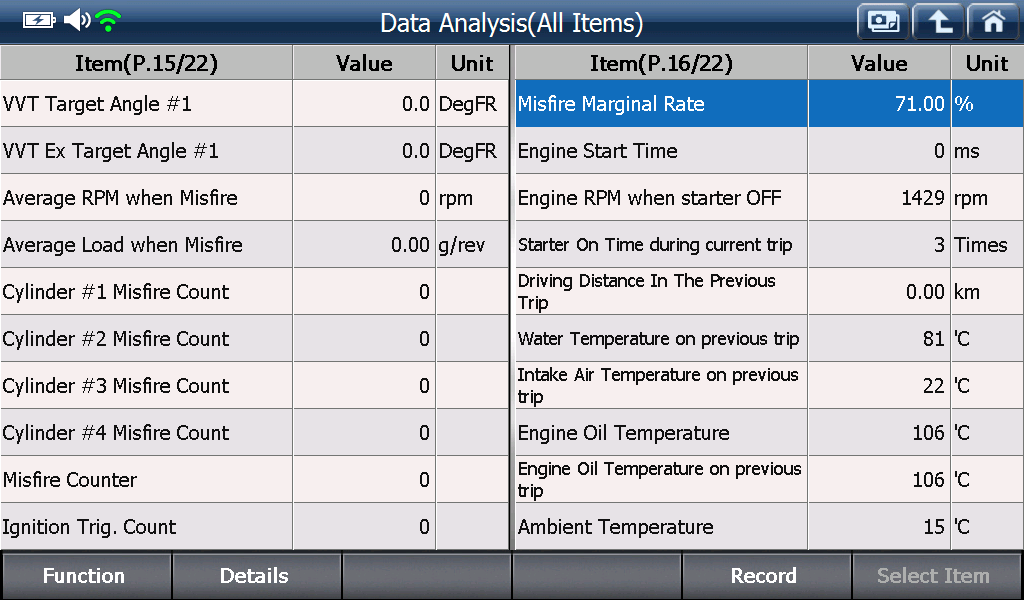The image size is (1024, 600).
Task: Select Water Temperature on previous trip
Action: pos(769,339)
